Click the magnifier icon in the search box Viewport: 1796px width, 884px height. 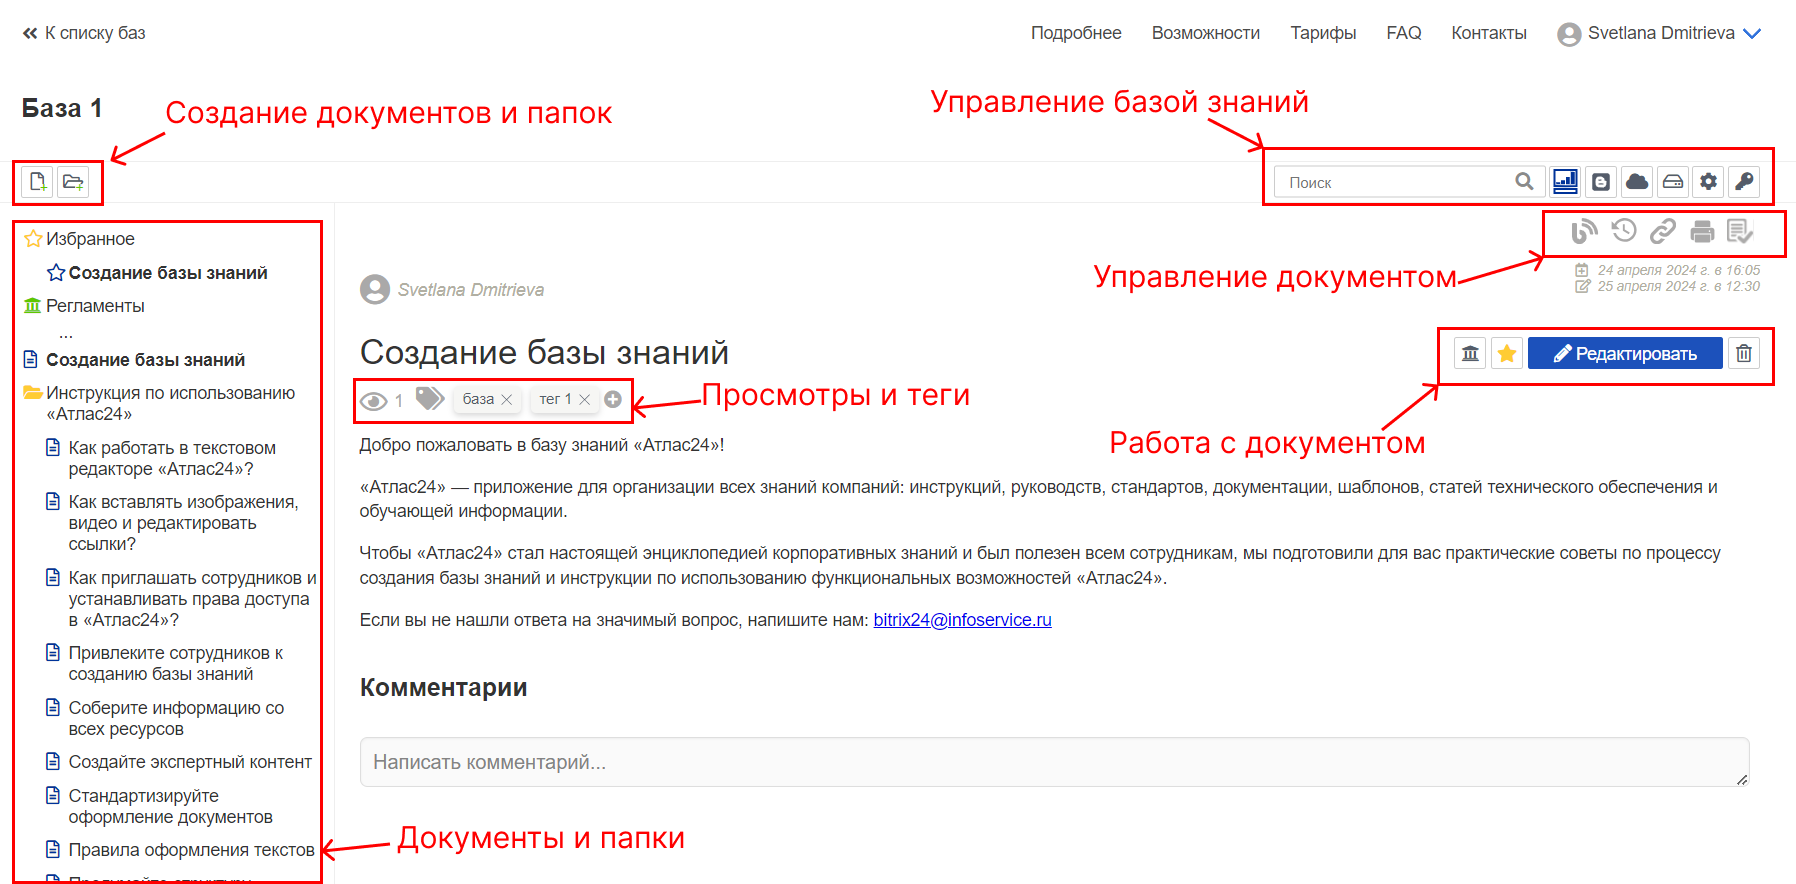(1524, 181)
